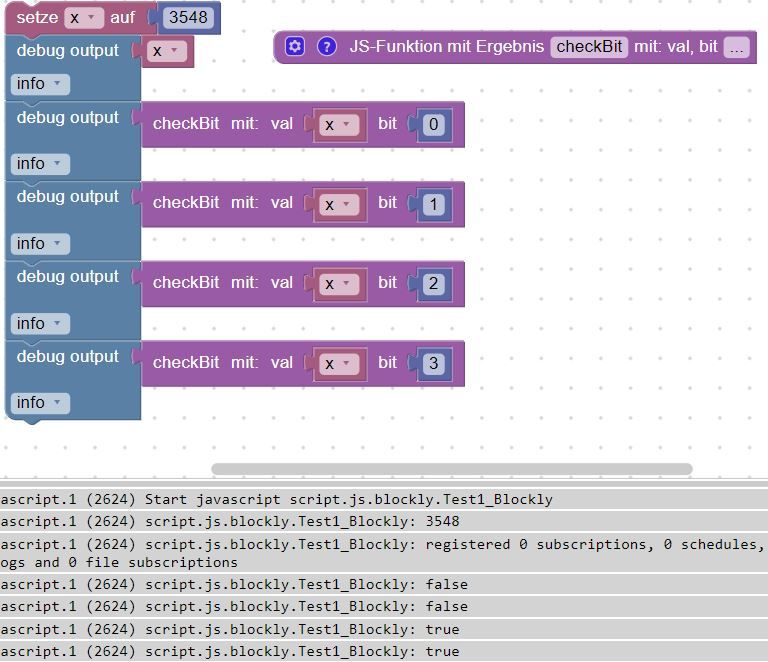The width and height of the screenshot is (768, 662).
Task: Open info level dropdown of first debug output
Action: [40, 84]
